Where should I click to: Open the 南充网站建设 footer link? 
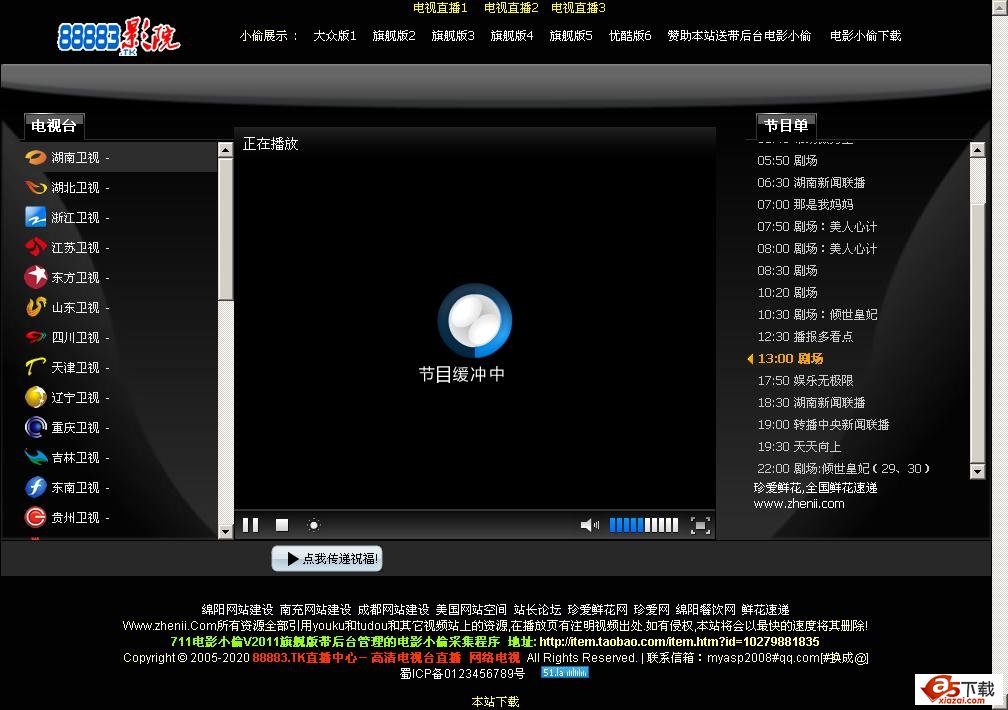click(316, 609)
